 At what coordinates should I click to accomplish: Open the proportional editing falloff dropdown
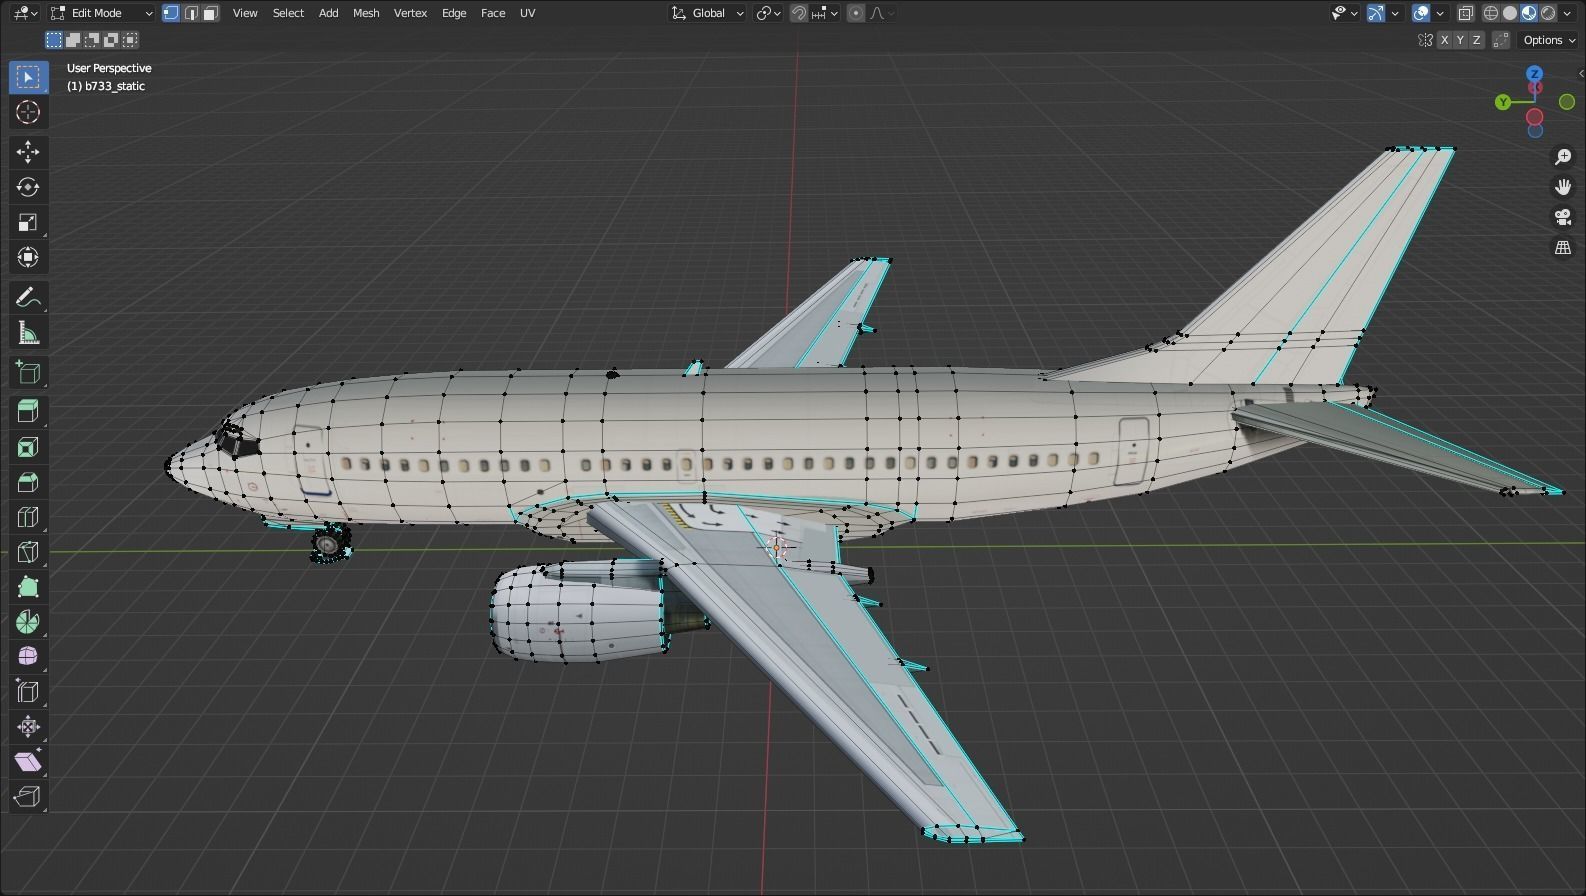pos(881,13)
